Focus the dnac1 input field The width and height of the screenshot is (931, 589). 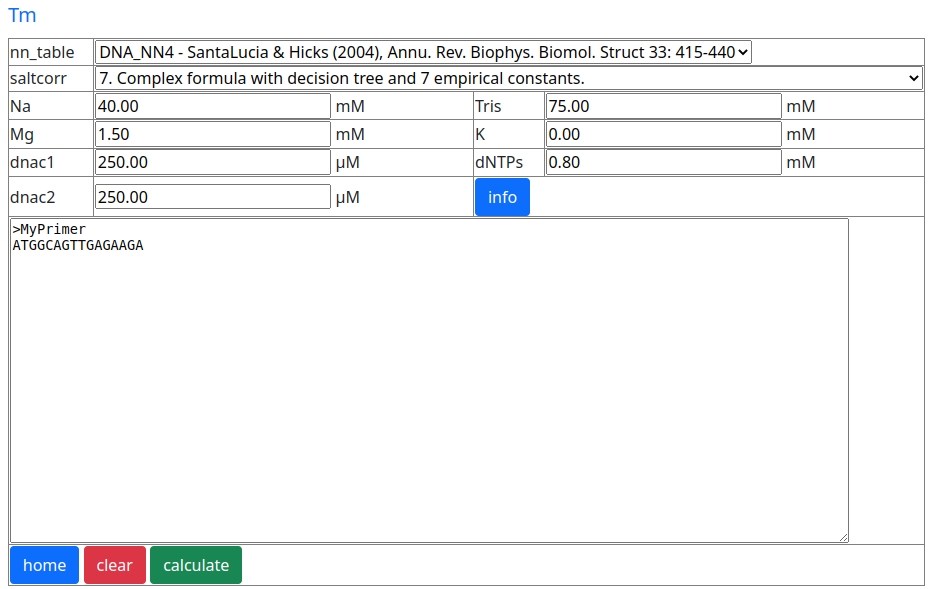click(212, 162)
